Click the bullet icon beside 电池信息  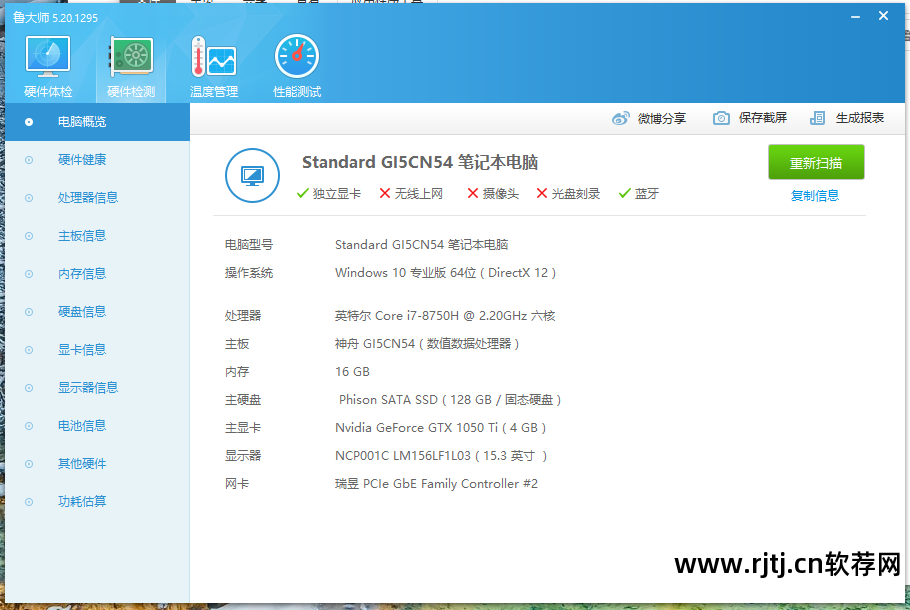pyautogui.click(x=29, y=426)
